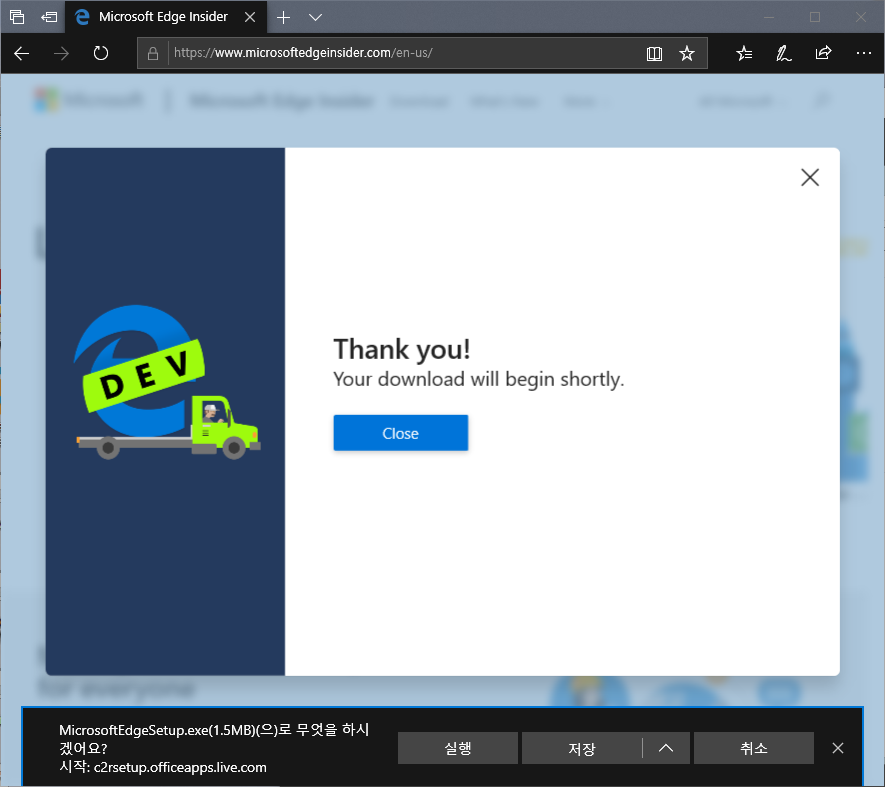The image size is (885, 787).
Task: Click the 취소 (Cancel) button
Action: 753,748
